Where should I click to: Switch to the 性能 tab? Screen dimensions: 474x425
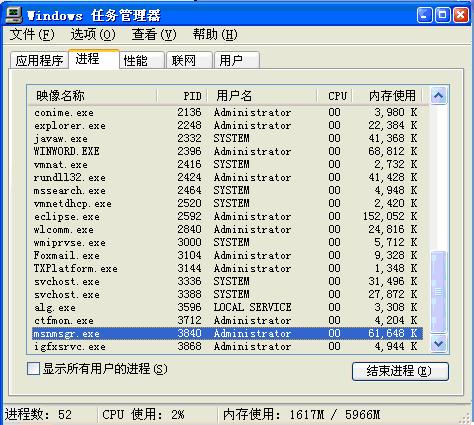[x=142, y=61]
